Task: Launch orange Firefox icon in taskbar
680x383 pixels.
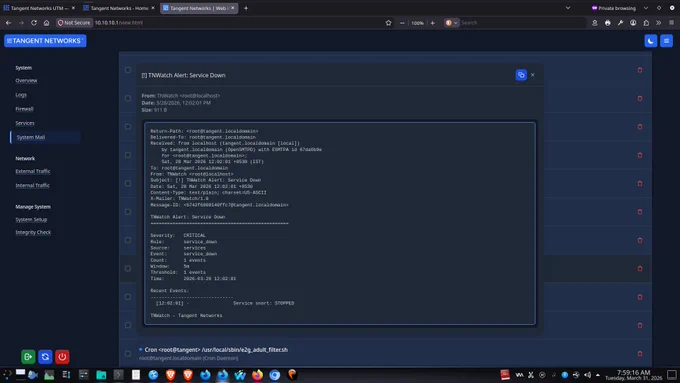Action: (257, 375)
